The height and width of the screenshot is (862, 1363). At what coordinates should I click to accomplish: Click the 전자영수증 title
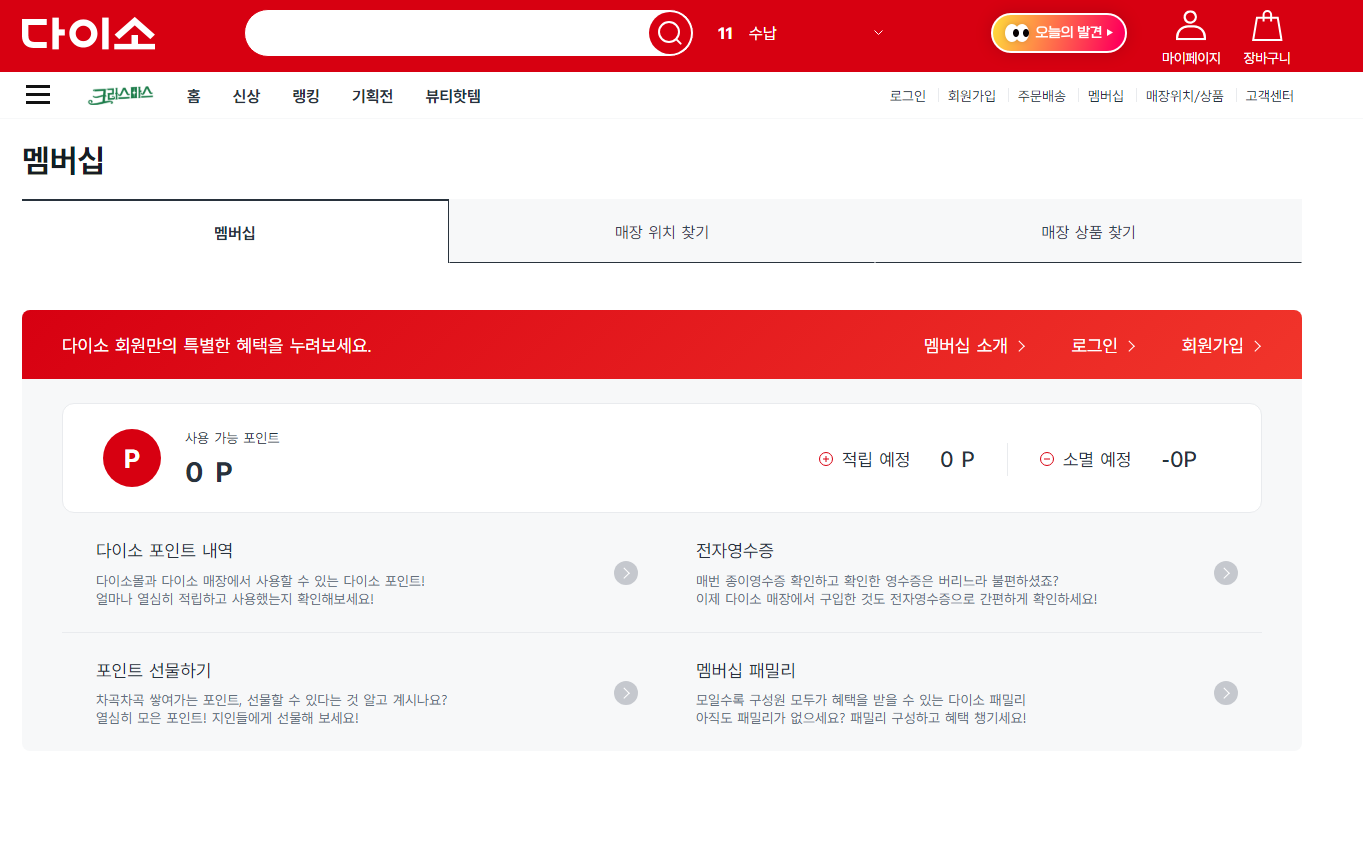(735, 550)
